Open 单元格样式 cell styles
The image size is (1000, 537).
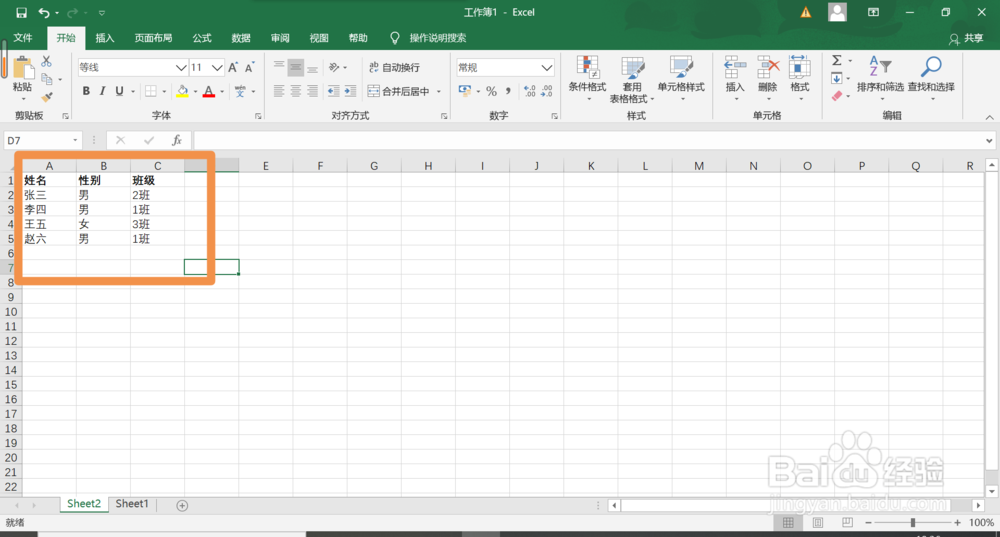click(681, 77)
